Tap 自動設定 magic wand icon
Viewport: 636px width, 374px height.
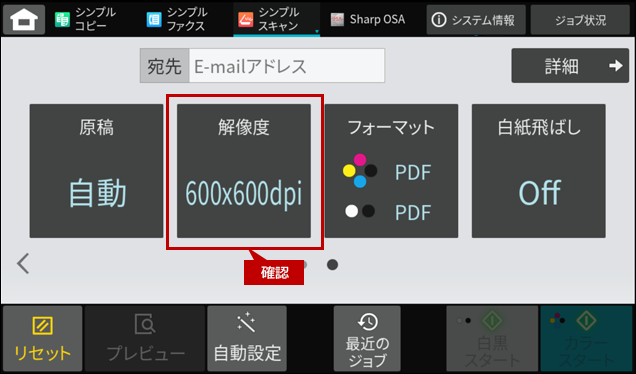tap(247, 322)
